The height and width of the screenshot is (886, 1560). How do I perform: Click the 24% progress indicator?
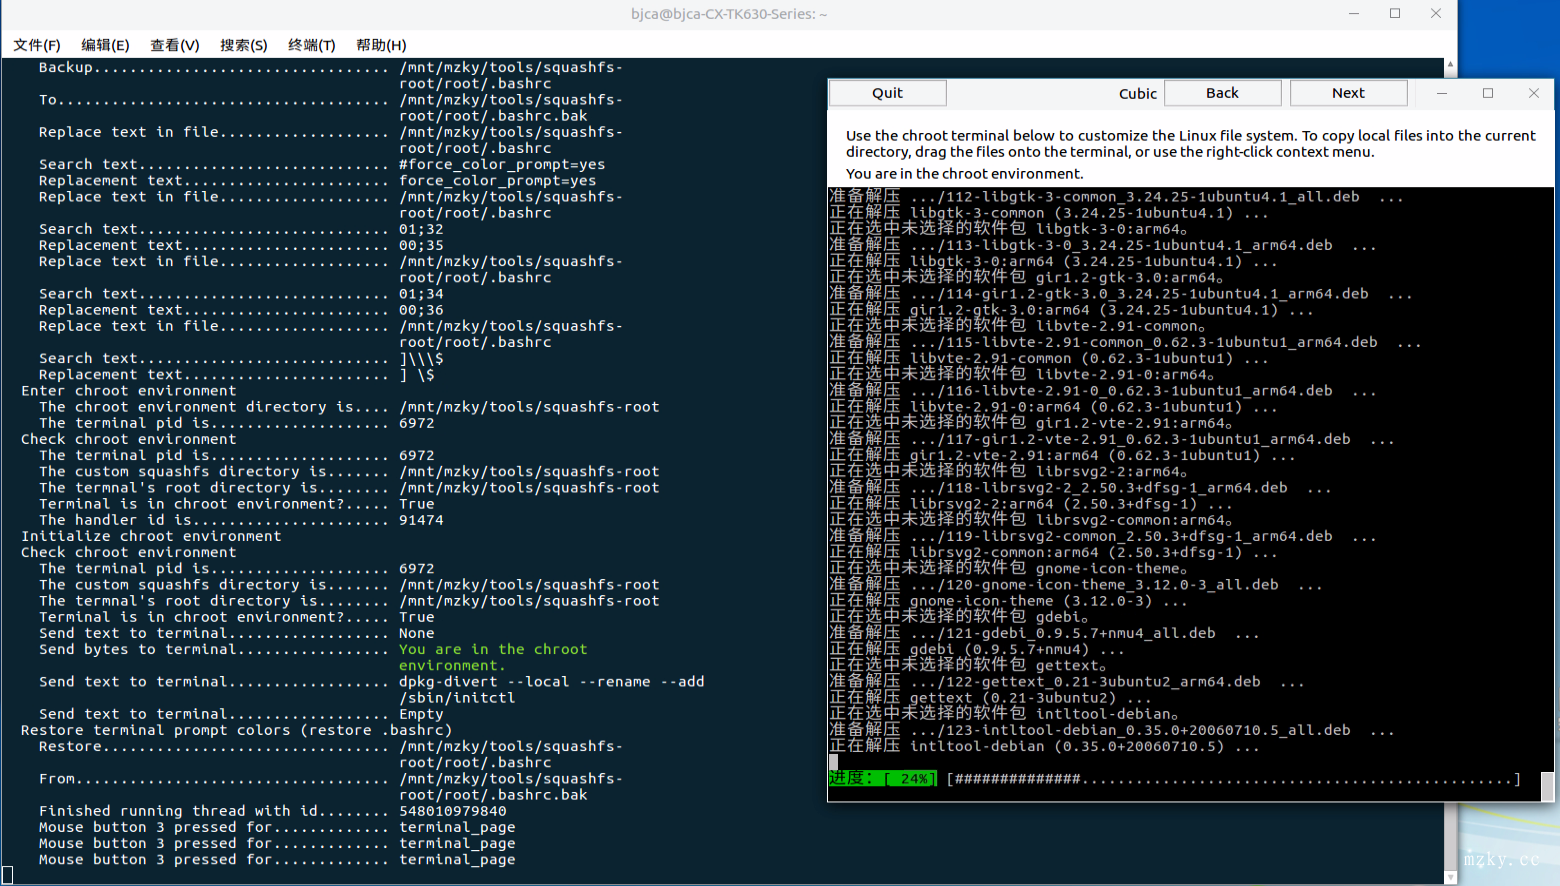coord(883,779)
